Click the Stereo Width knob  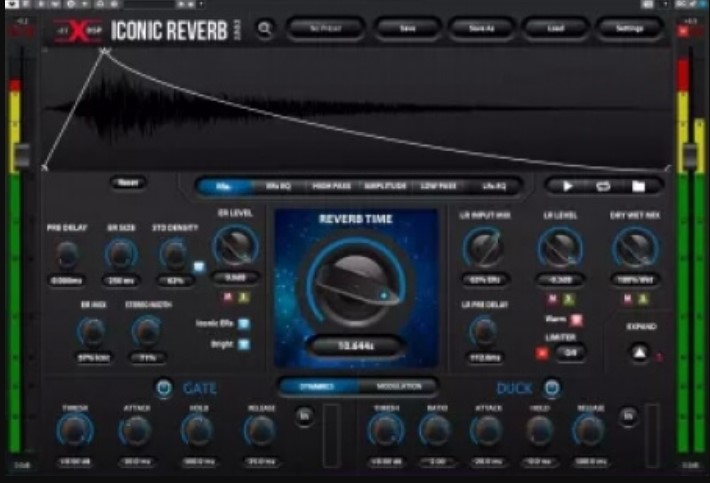[x=147, y=332]
